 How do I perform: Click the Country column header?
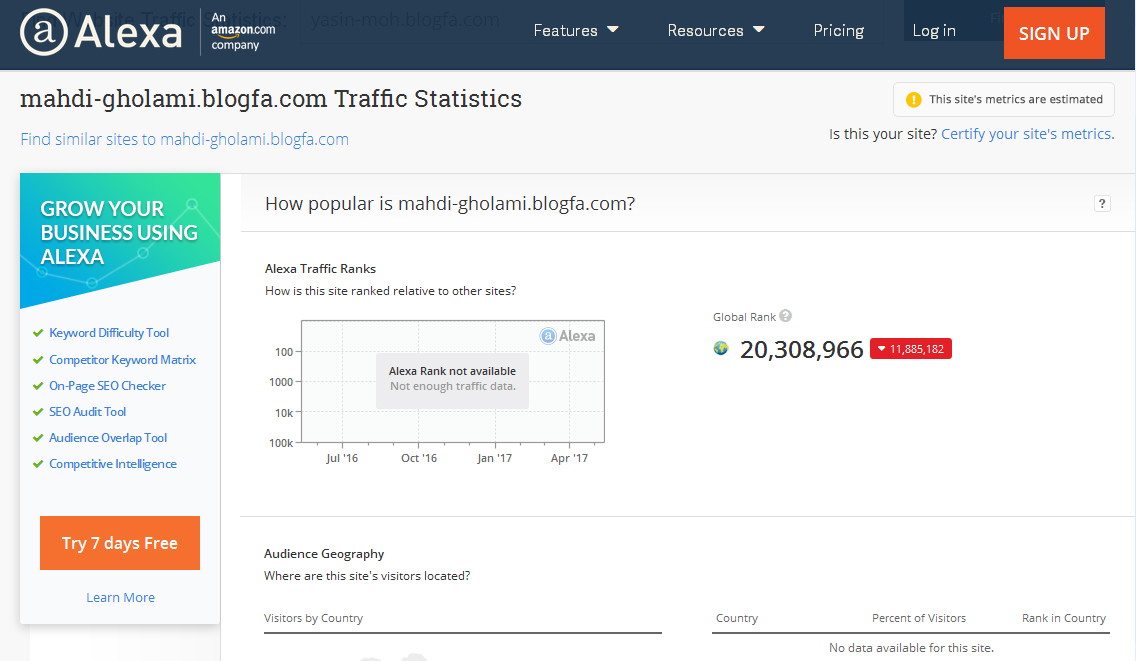(737, 618)
